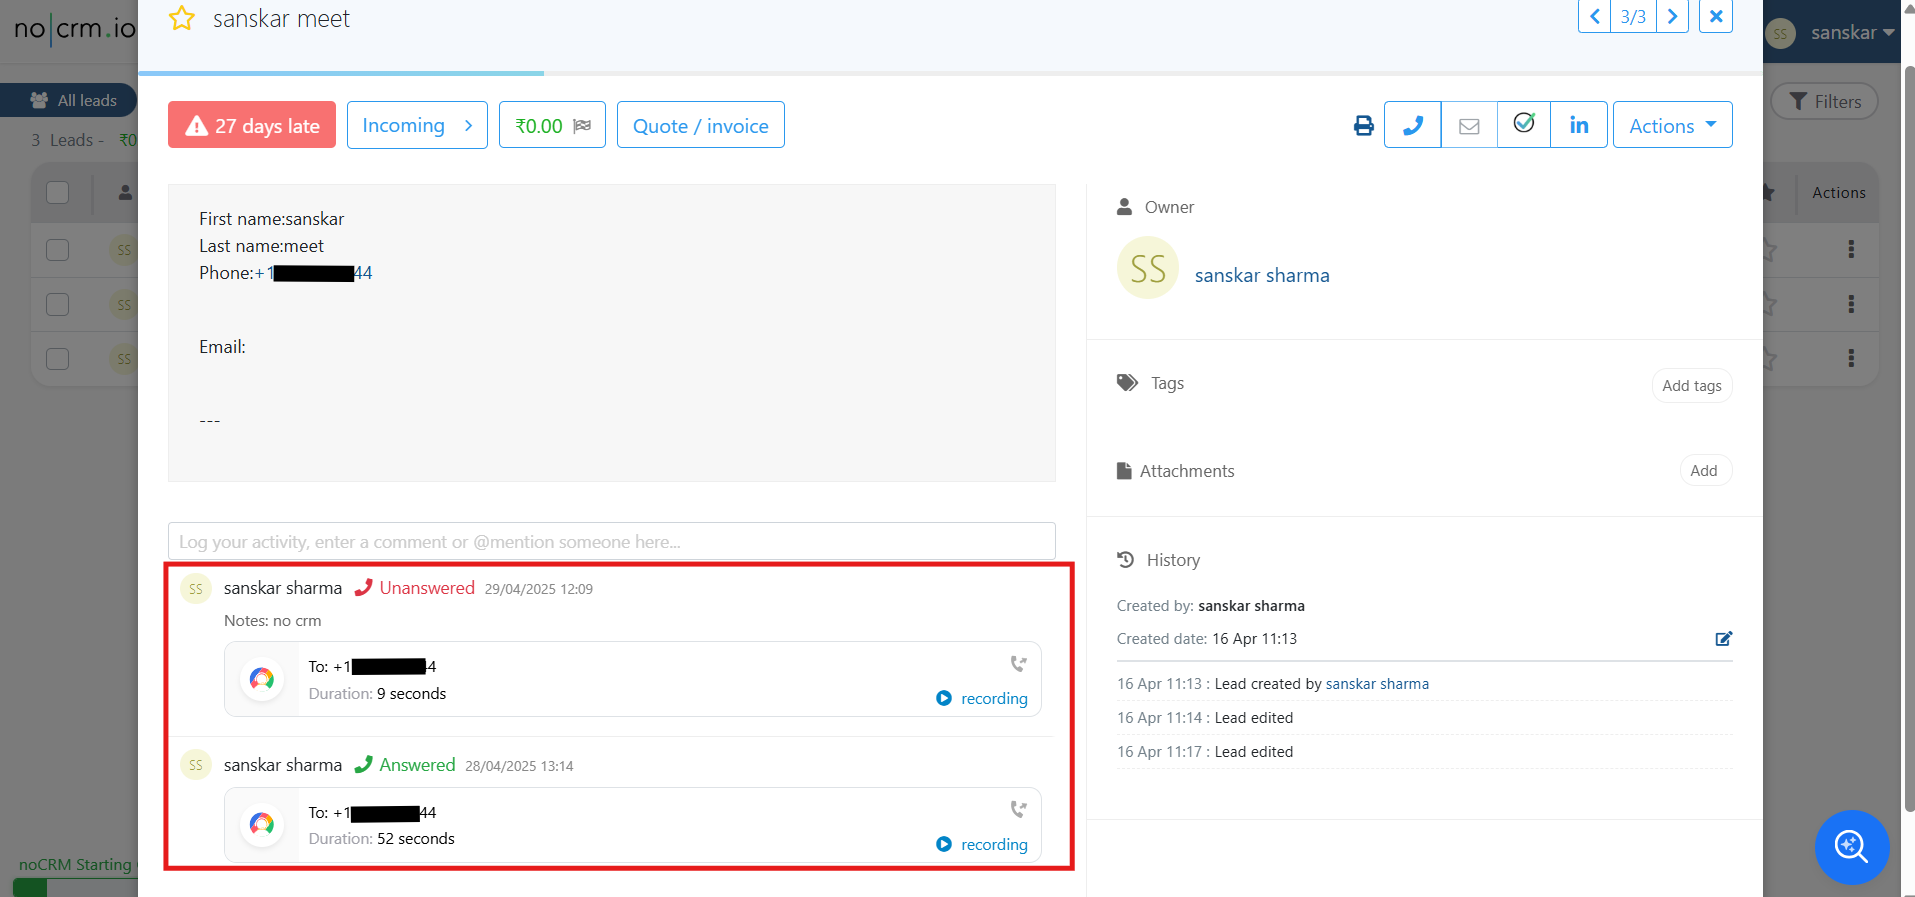This screenshot has height=897, width=1915.
Task: Toggle select-all leads checkbox
Action: pos(58,192)
